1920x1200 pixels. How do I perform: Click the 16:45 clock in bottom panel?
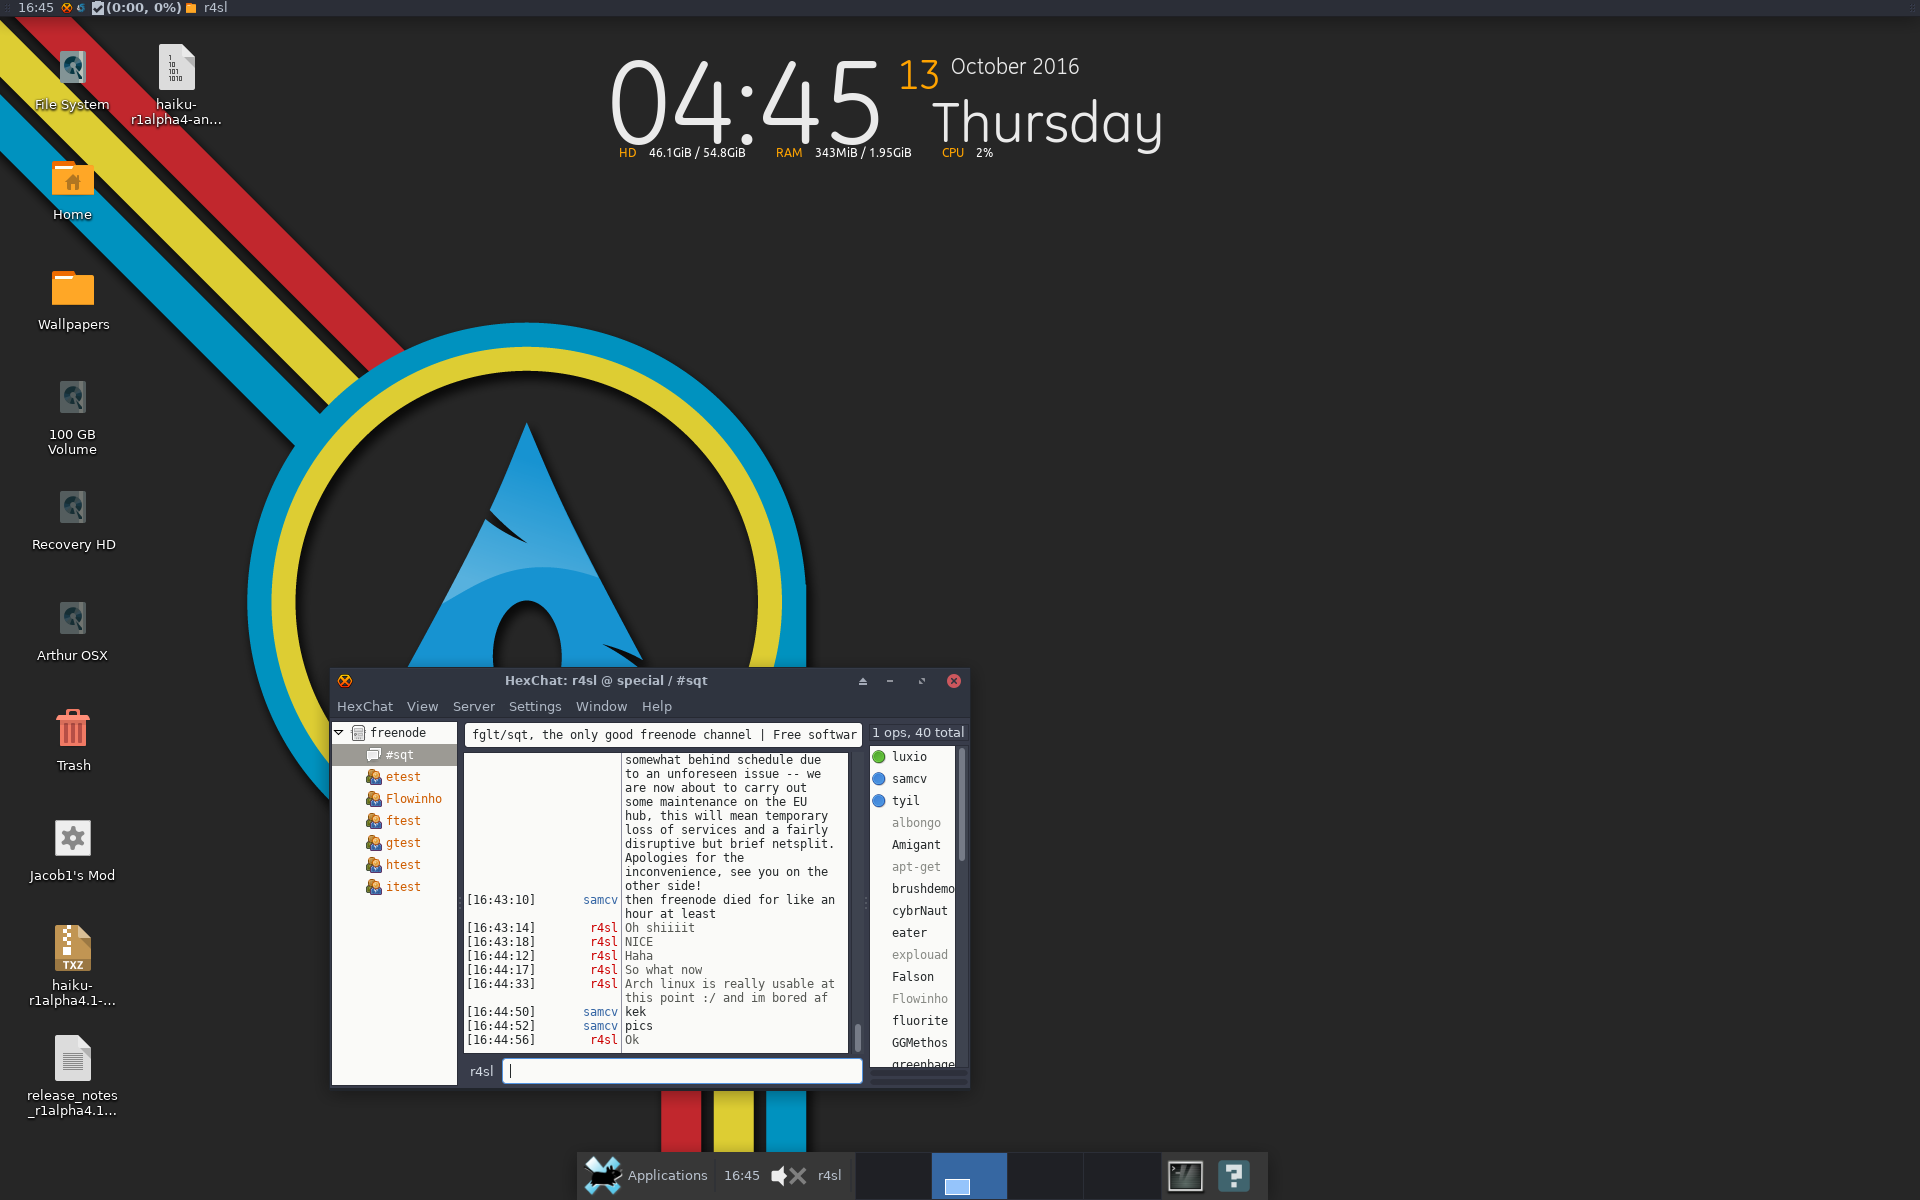coord(741,1176)
